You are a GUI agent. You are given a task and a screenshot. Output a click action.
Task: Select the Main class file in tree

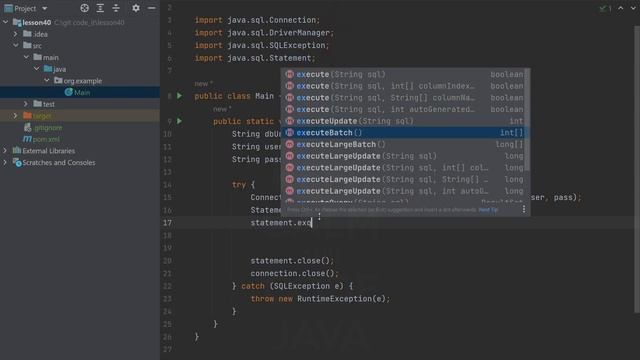tap(80, 92)
